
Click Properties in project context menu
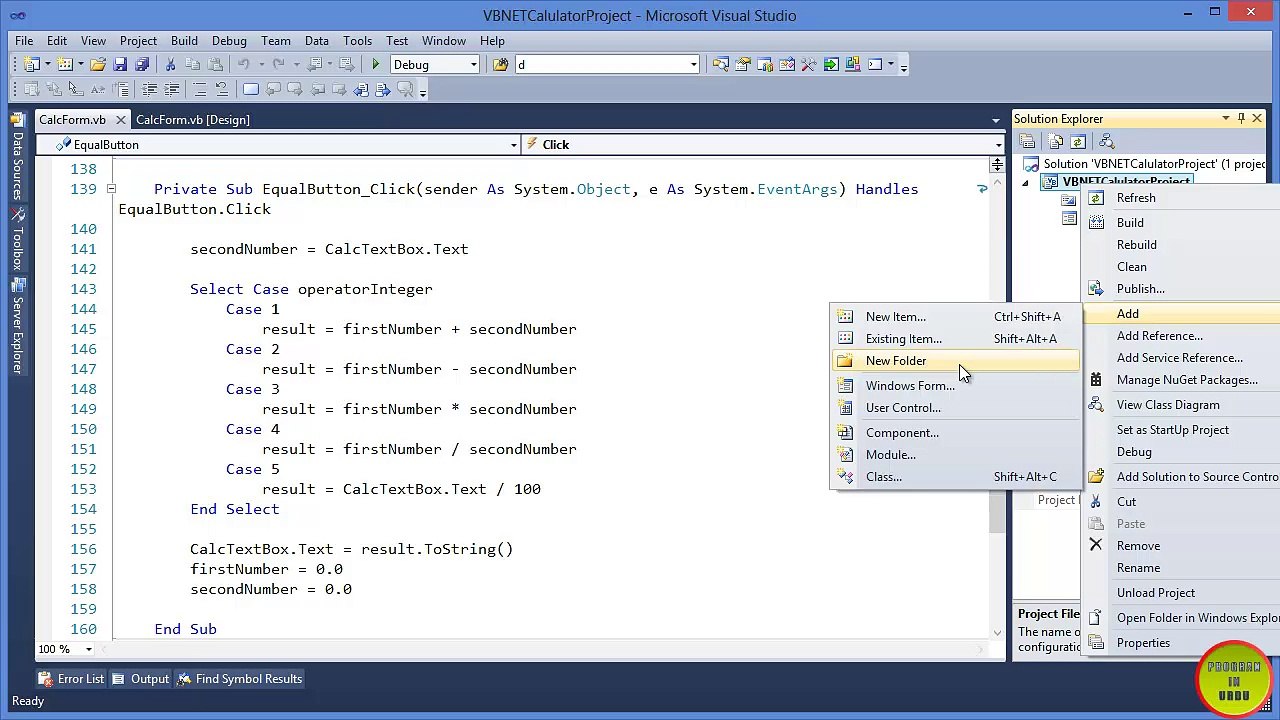pyautogui.click(x=1182, y=643)
